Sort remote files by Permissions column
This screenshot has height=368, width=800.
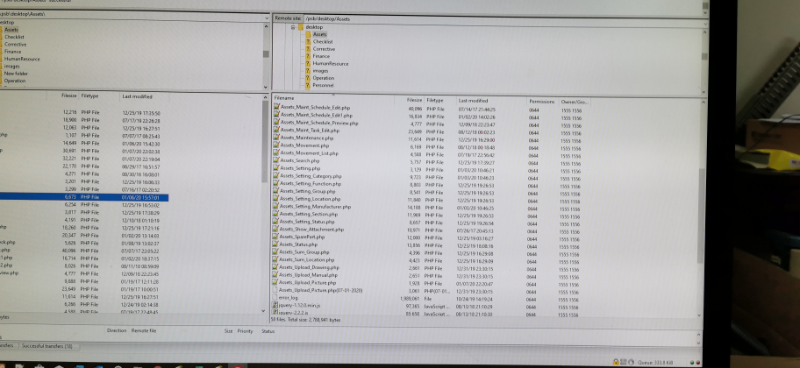(542, 102)
